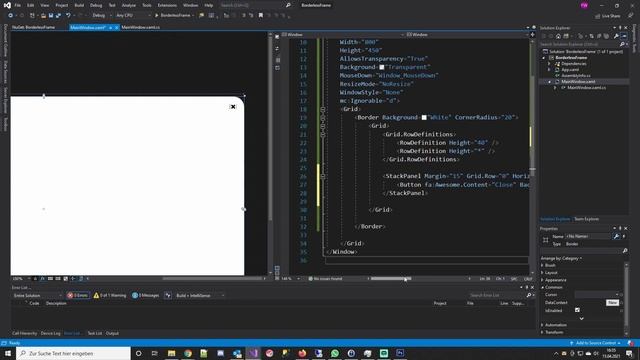640x360 pixels.
Task: Click the Task View taskbar icon
Action: [x=155, y=353]
